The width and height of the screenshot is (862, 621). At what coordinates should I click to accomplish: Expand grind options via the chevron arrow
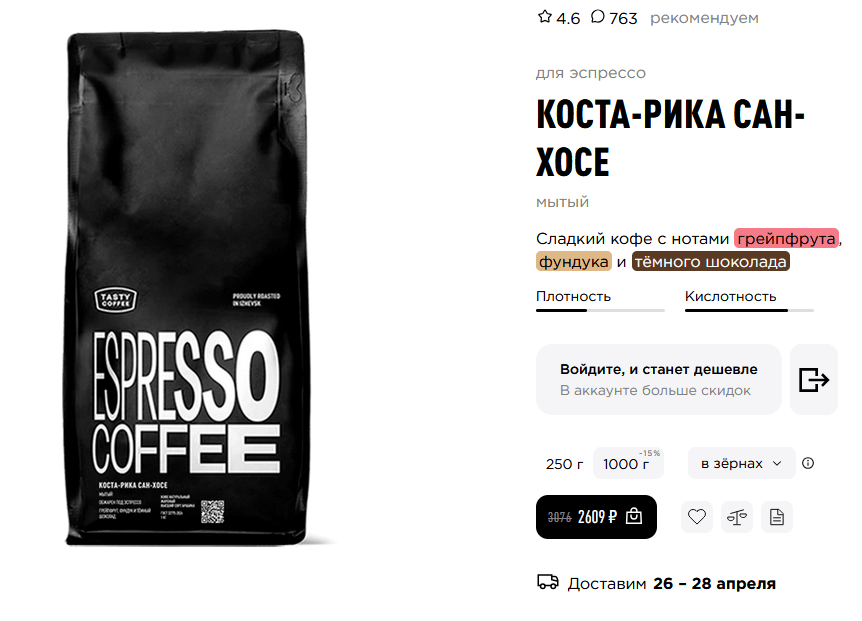(x=777, y=463)
